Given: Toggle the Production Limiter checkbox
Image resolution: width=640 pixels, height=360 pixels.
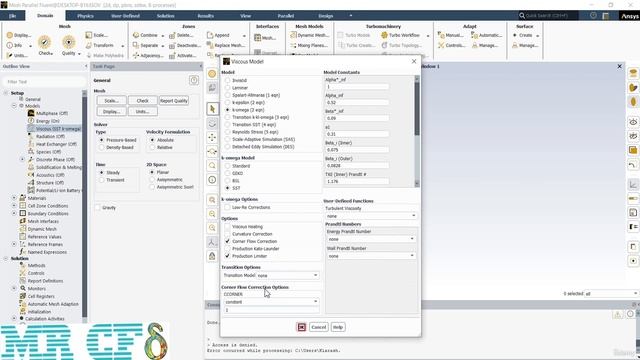Looking at the screenshot, I should (x=227, y=256).
